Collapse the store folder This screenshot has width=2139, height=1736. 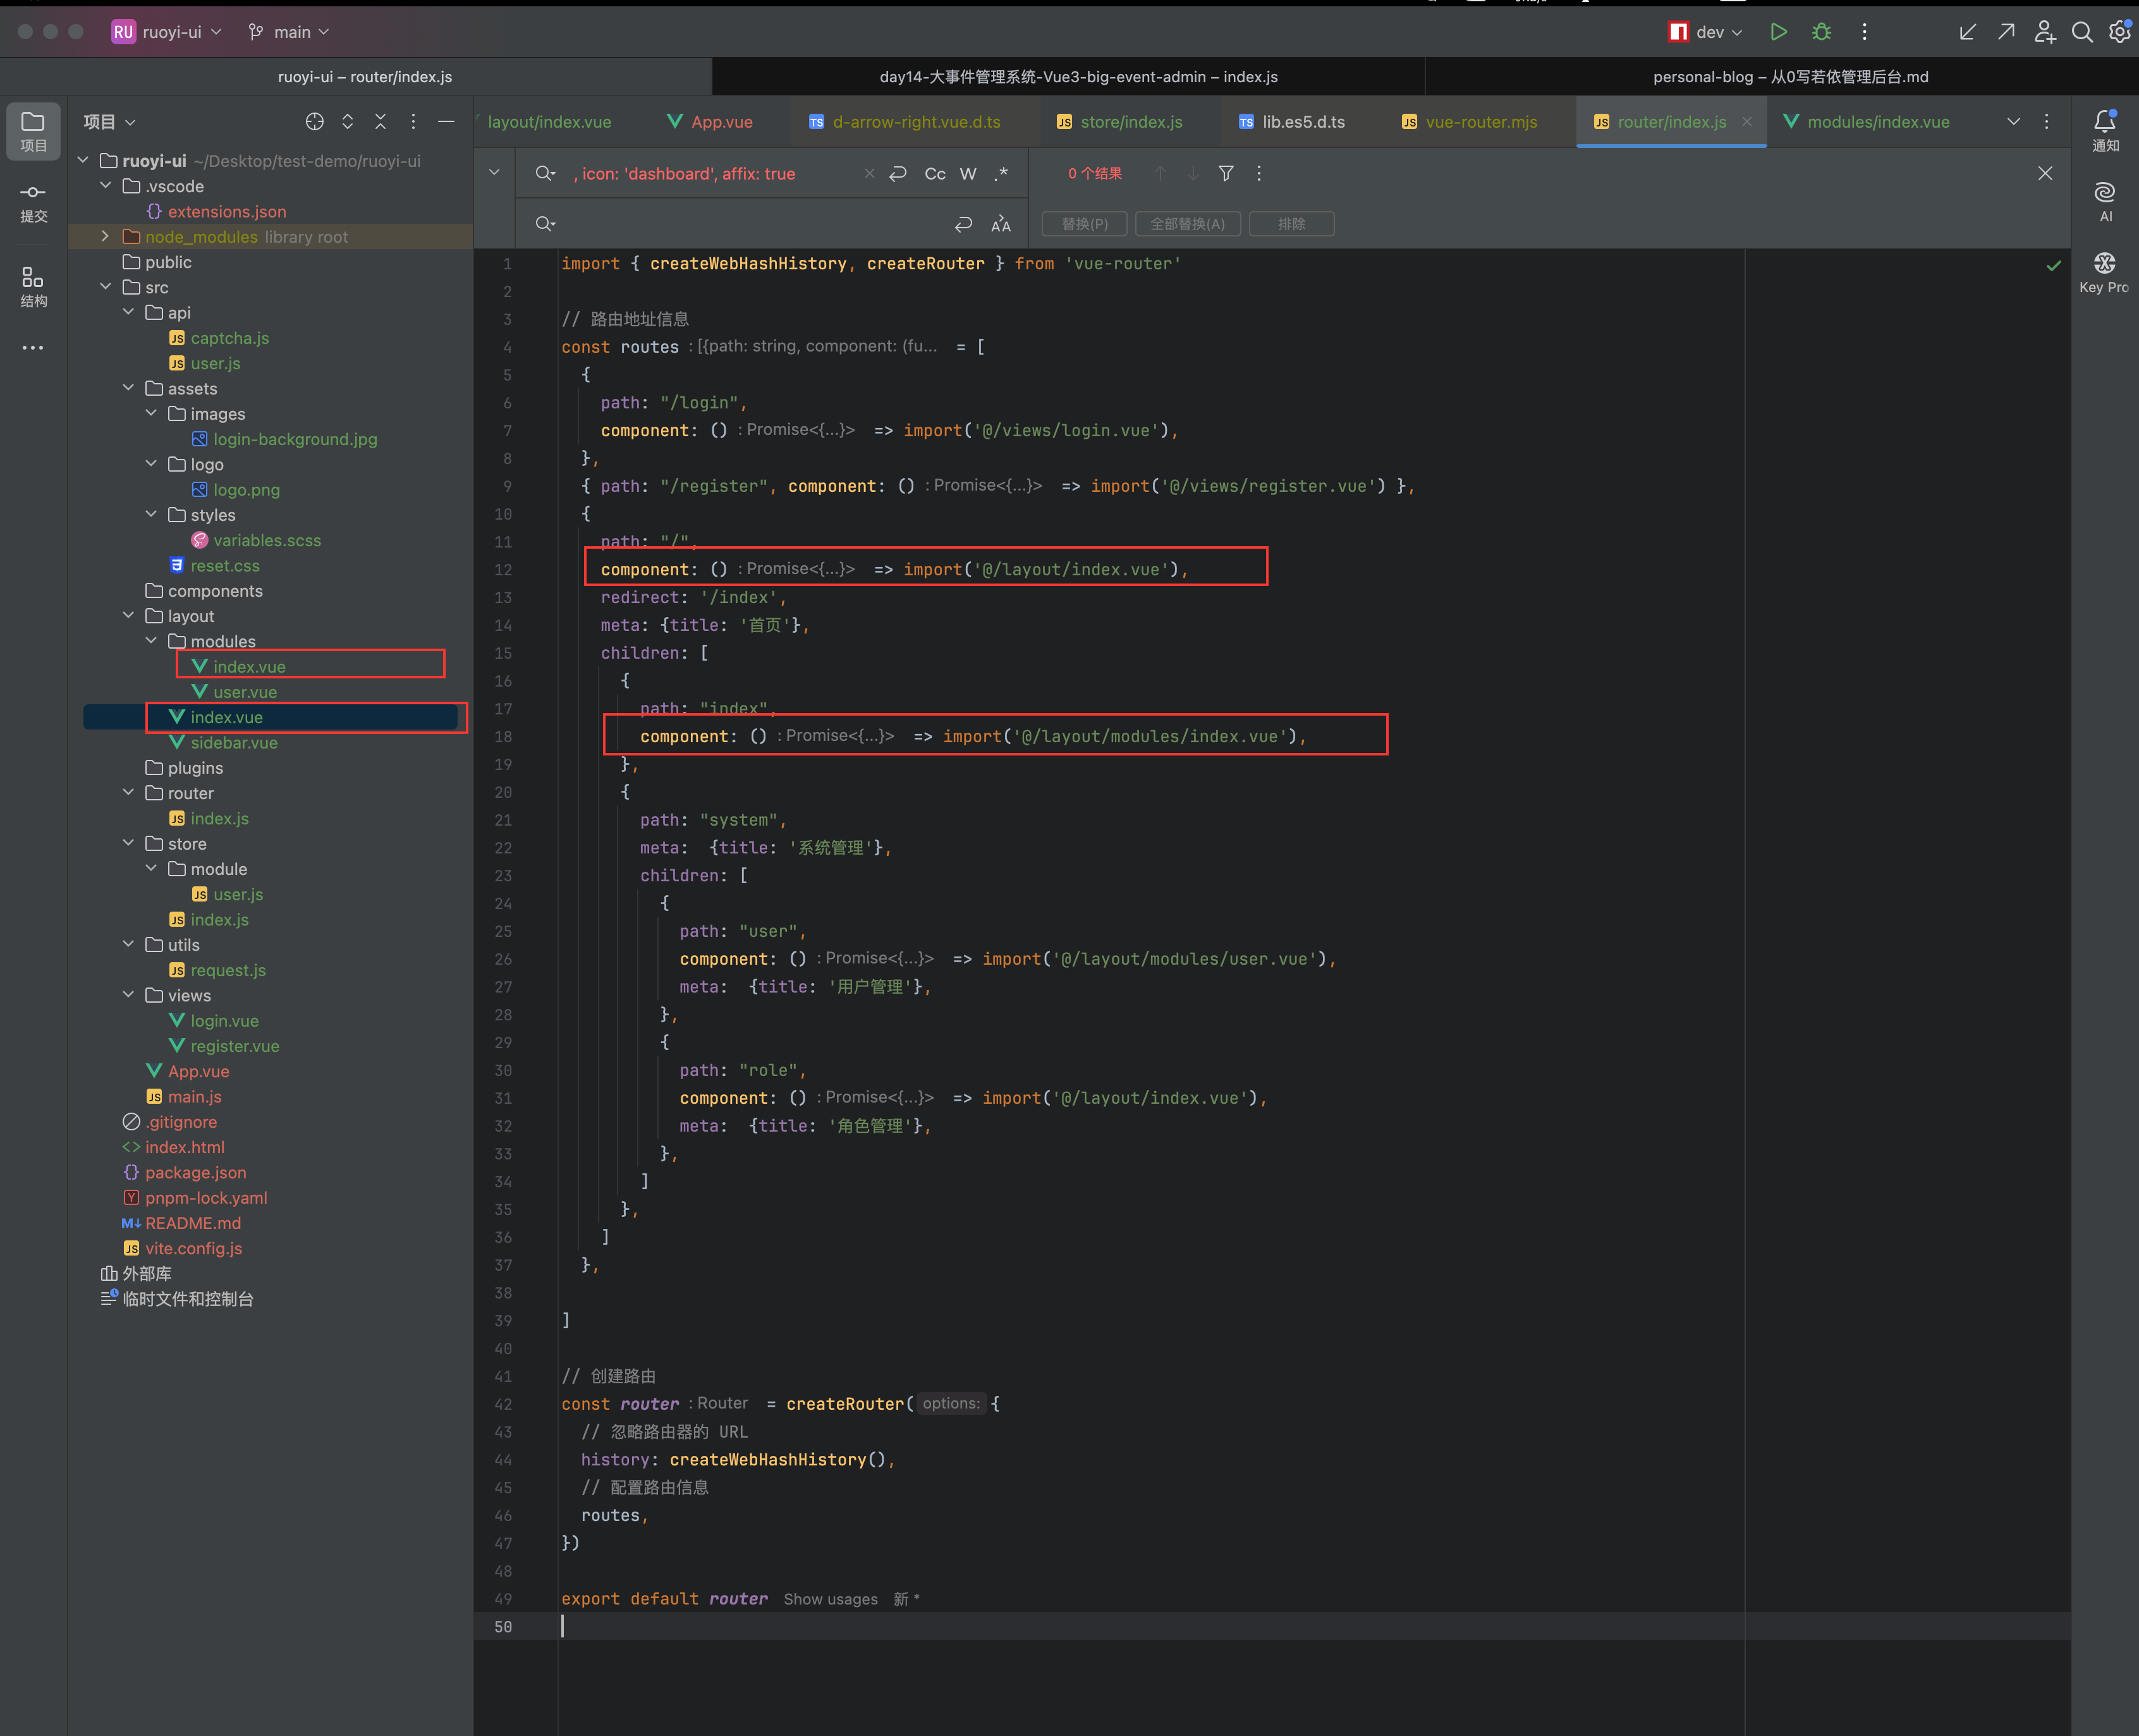(x=128, y=843)
